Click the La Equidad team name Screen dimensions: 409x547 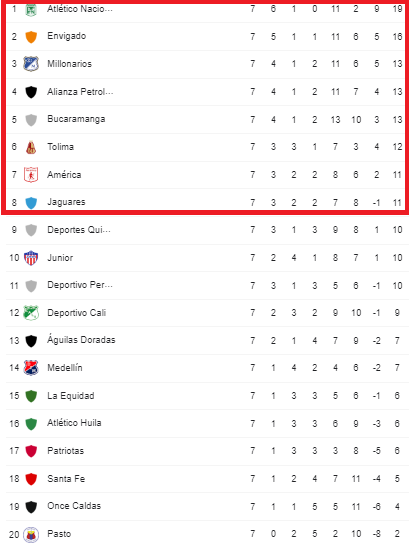(71, 396)
